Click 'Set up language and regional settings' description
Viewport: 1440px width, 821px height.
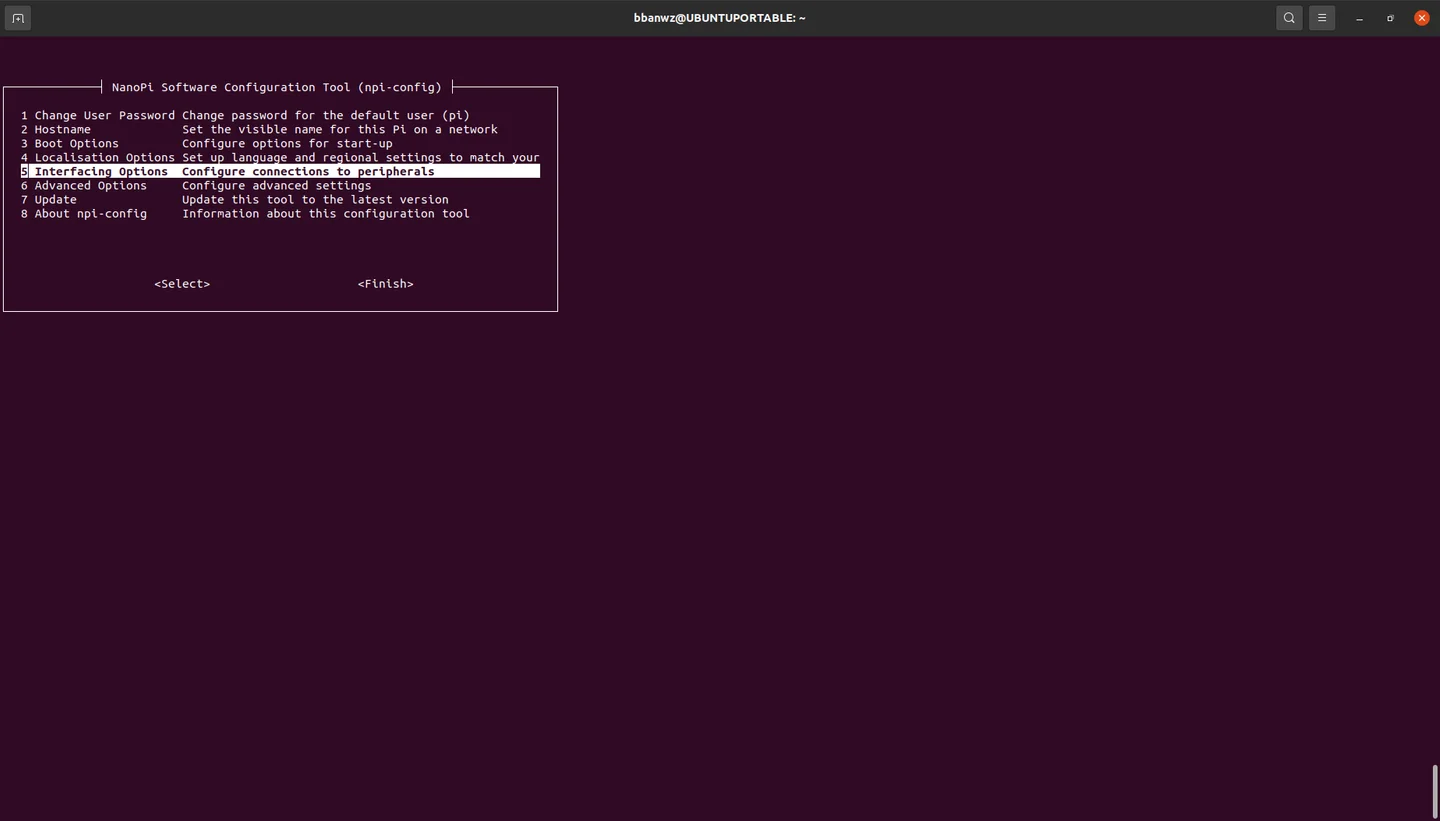361,157
